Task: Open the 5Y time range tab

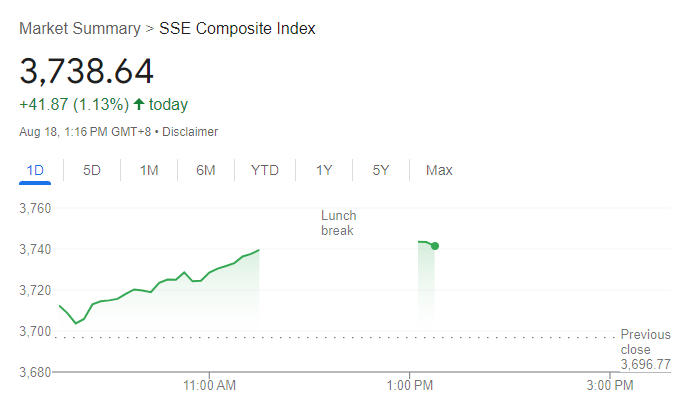Action: pyautogui.click(x=381, y=170)
